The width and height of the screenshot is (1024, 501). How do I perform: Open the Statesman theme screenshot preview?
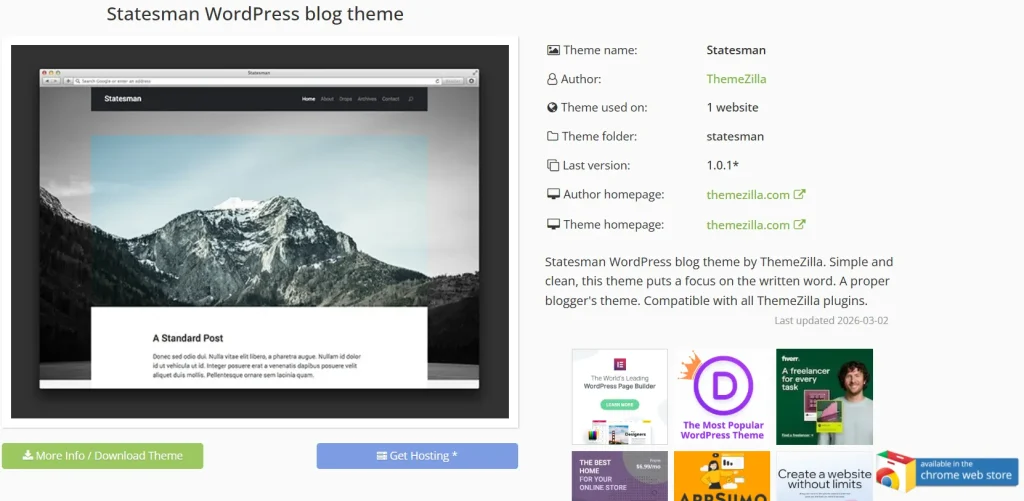pyautogui.click(x=260, y=231)
